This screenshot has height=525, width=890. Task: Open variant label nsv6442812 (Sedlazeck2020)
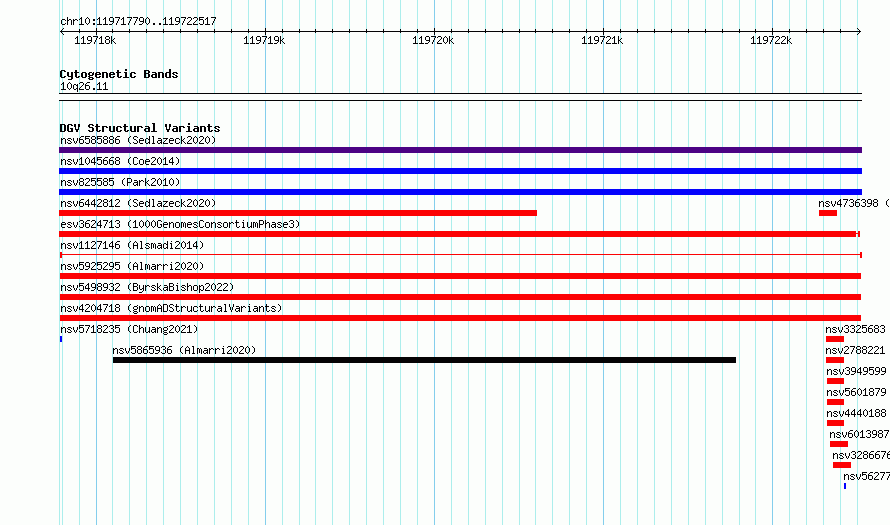[x=138, y=203]
